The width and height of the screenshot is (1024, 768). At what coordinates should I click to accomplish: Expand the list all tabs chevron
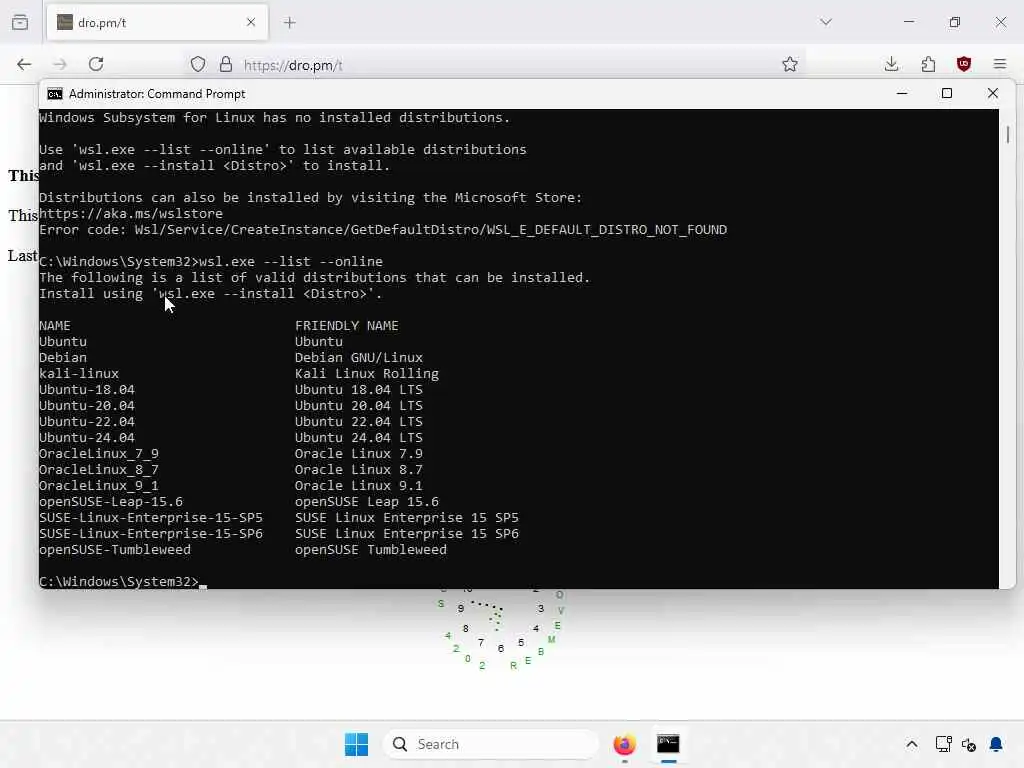coord(826,22)
